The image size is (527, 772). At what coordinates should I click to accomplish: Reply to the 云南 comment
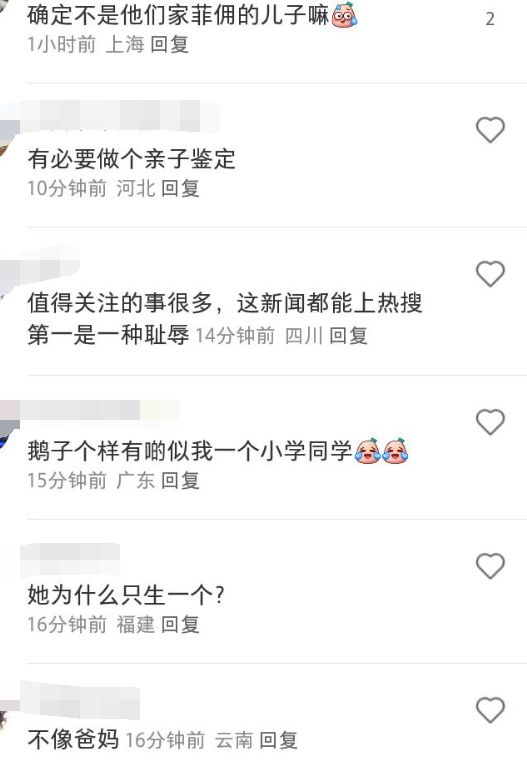[278, 740]
